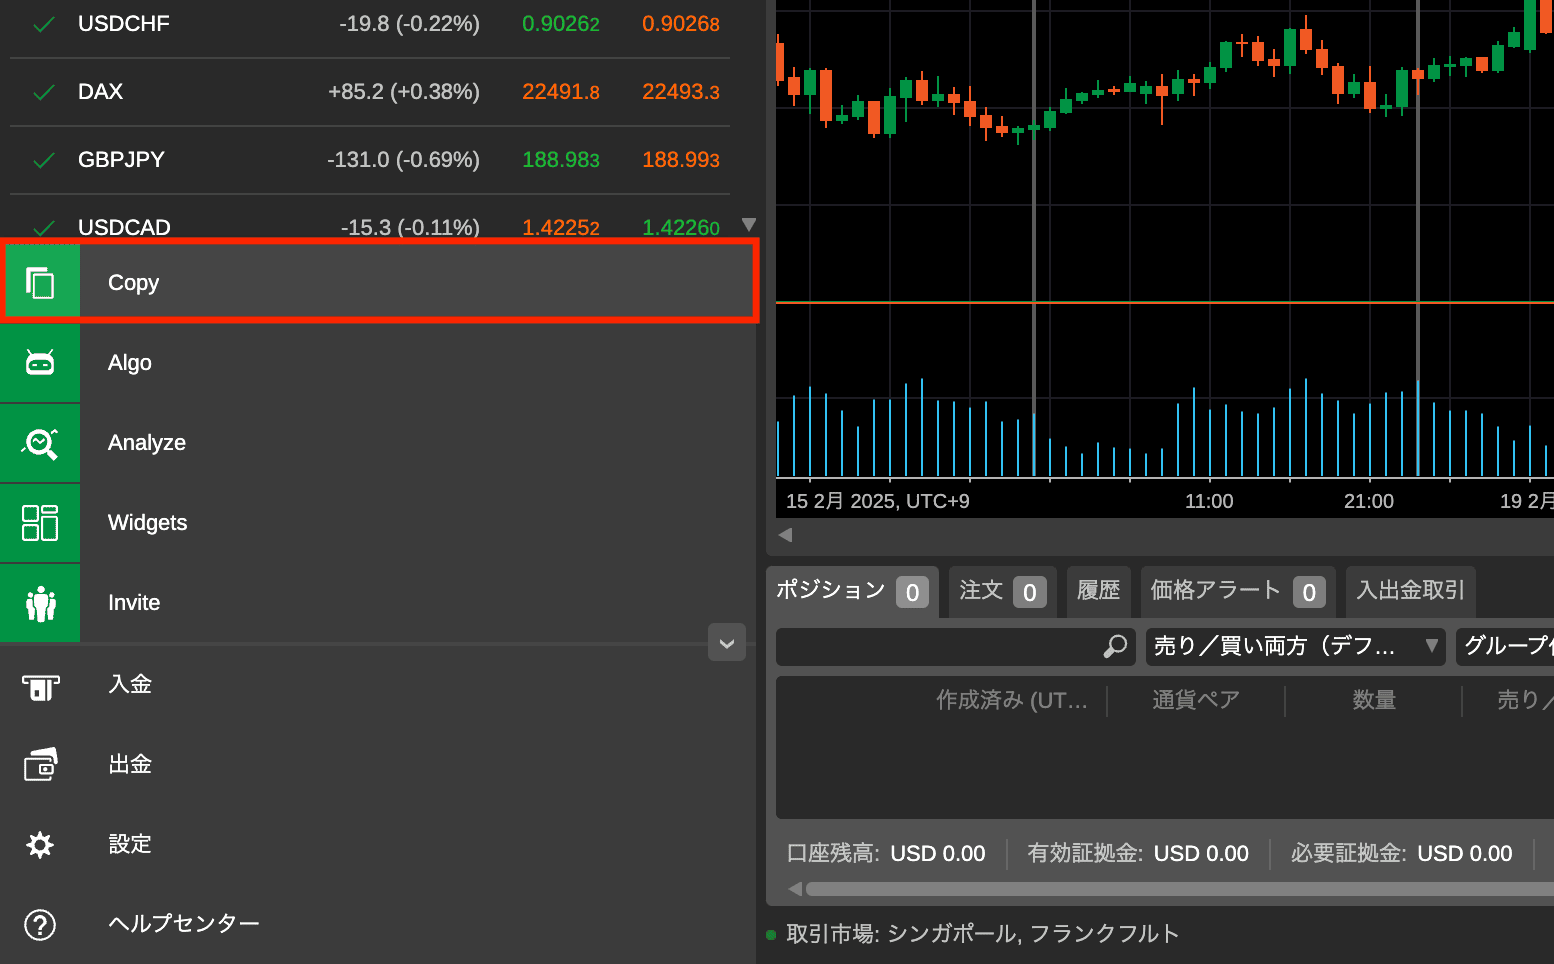
Task: Open the グループ grouping dropdown
Action: pos(1505,646)
